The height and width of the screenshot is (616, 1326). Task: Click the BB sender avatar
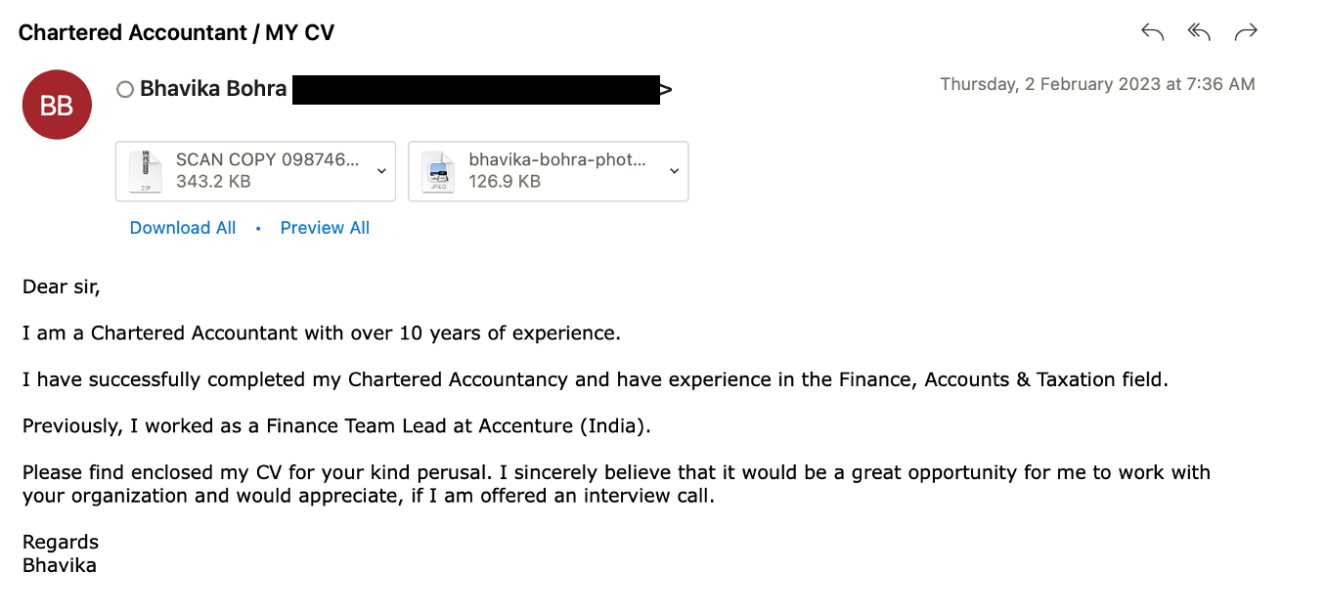(x=57, y=105)
